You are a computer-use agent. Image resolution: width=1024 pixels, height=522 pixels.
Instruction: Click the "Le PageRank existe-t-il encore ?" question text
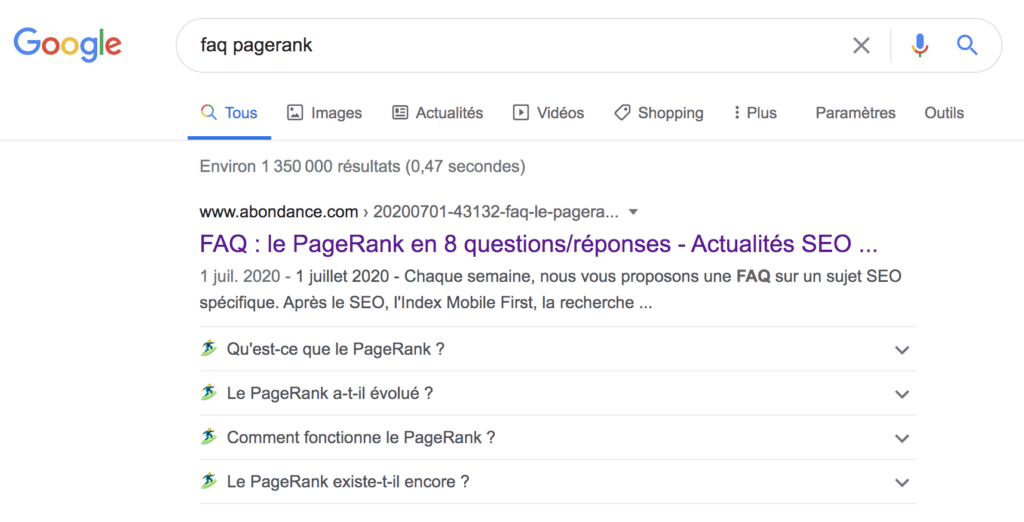click(348, 481)
